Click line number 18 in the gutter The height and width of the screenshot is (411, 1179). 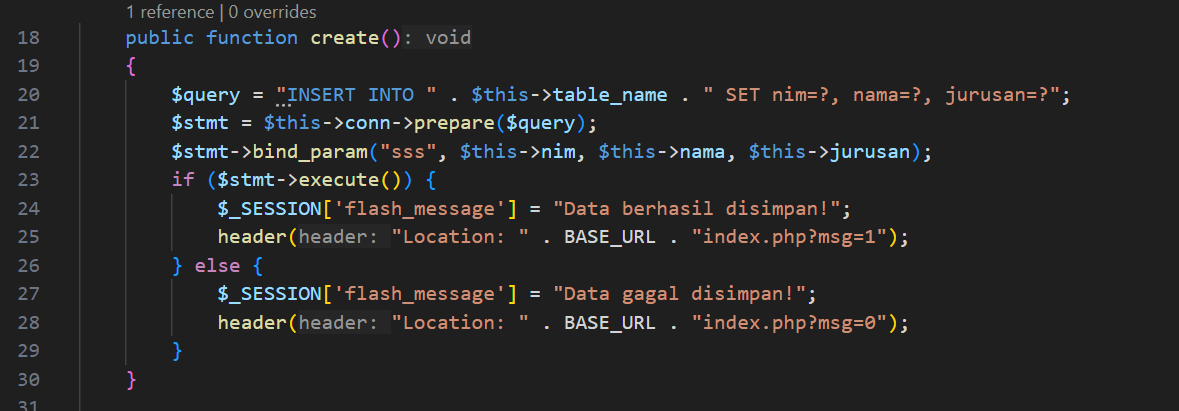point(29,38)
